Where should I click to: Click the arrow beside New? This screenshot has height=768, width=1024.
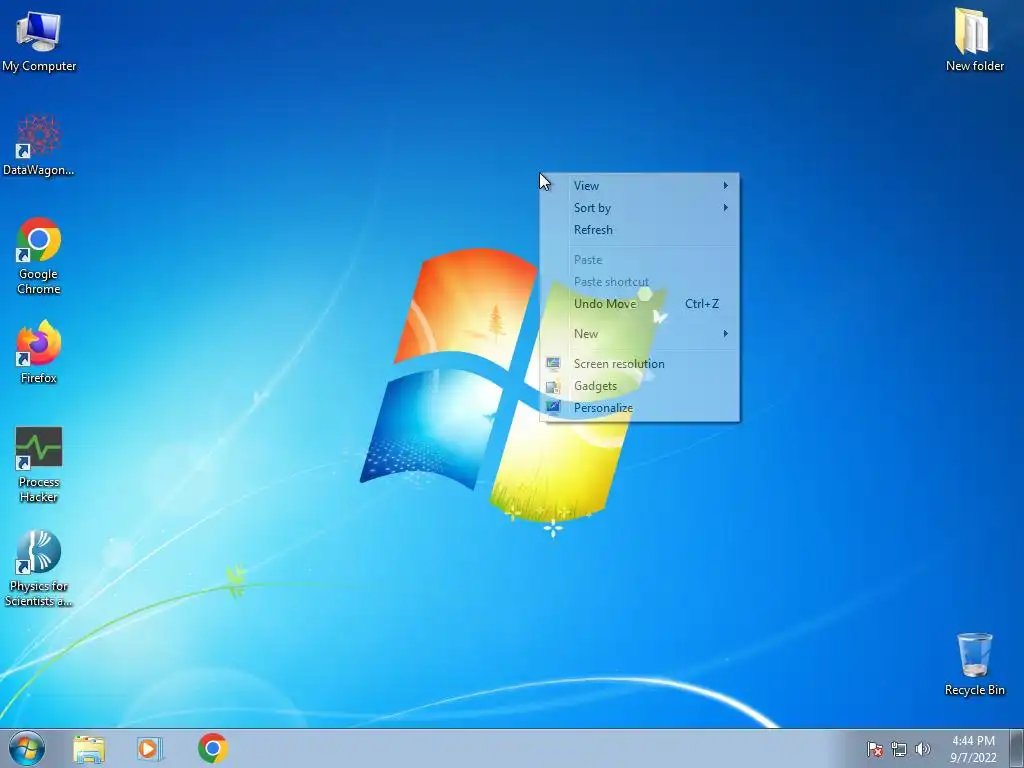(726, 334)
